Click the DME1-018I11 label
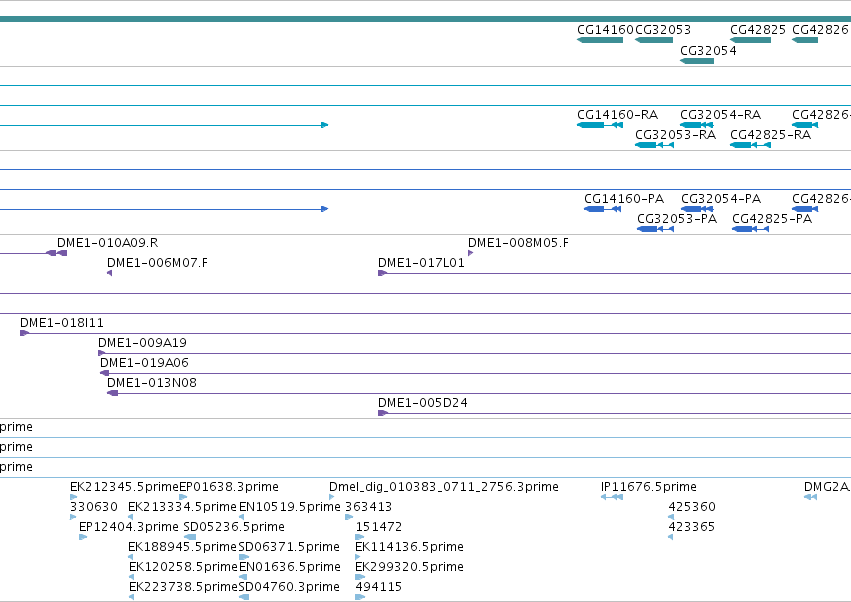The image size is (851, 602). click(62, 323)
